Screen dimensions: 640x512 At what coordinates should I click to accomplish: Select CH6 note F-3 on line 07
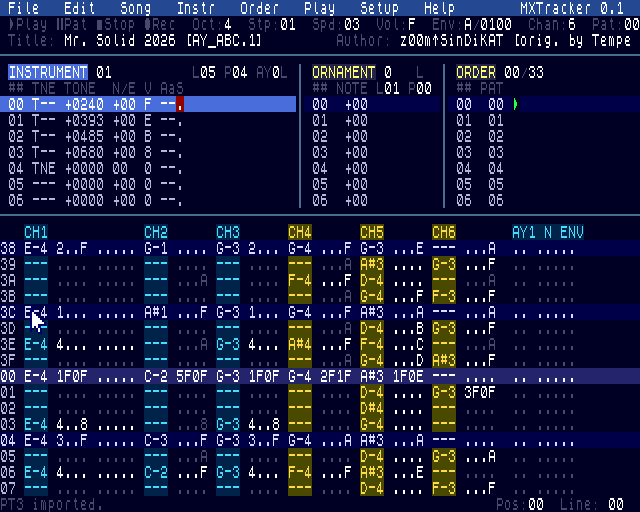pyautogui.click(x=444, y=488)
